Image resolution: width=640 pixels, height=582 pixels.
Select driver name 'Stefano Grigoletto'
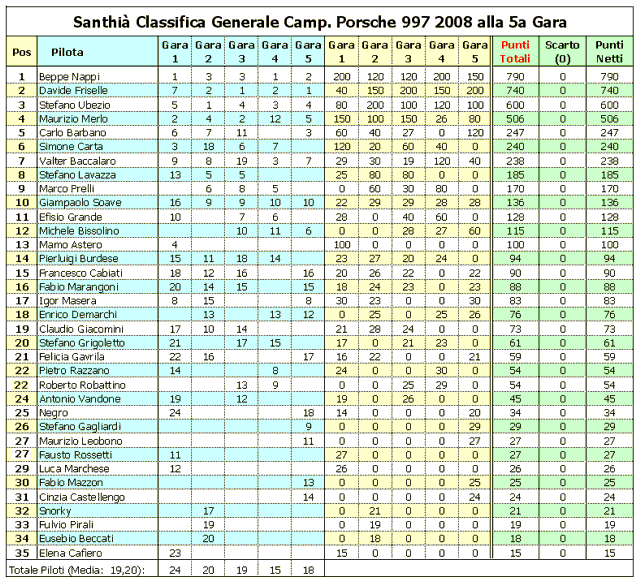point(82,343)
